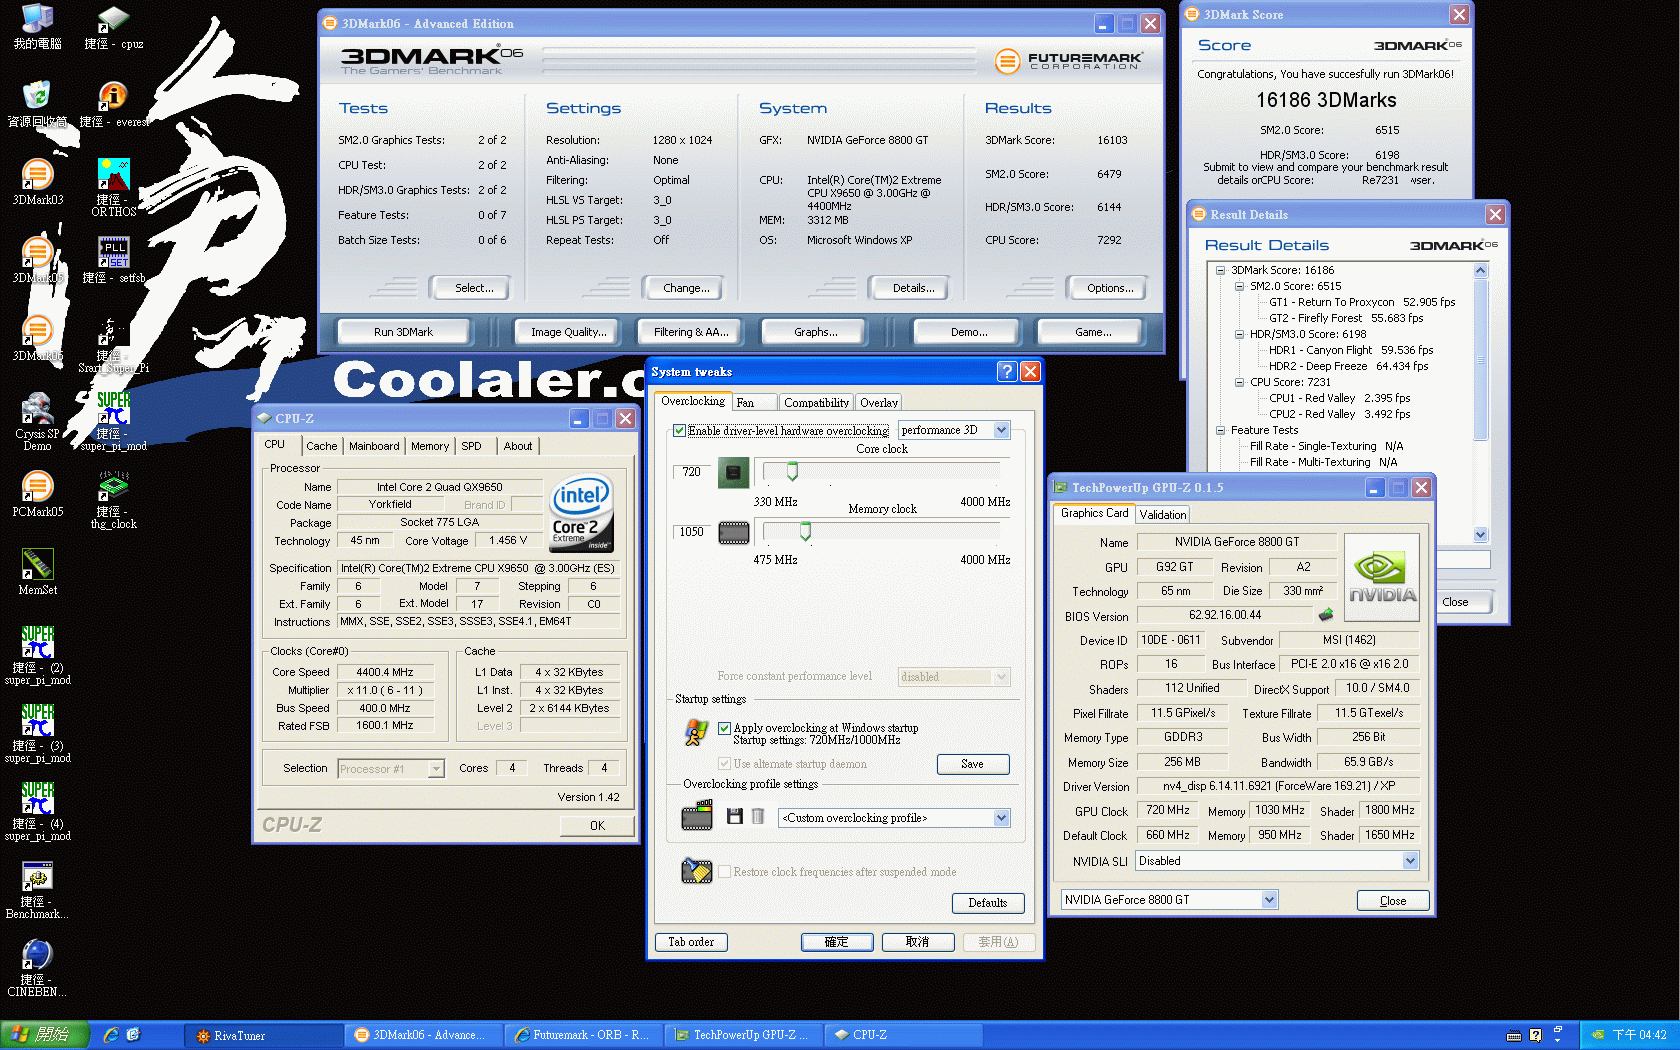
Task: Switch to the Mainboard tab in CPU-Z
Action: point(374,446)
